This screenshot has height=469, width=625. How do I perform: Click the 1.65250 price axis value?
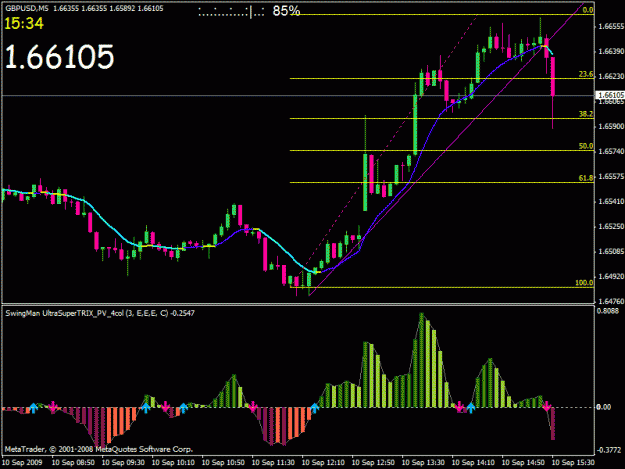(611, 226)
